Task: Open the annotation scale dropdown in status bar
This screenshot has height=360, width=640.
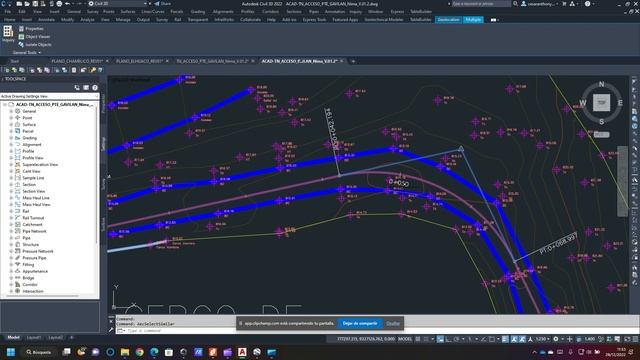Action: point(542,339)
